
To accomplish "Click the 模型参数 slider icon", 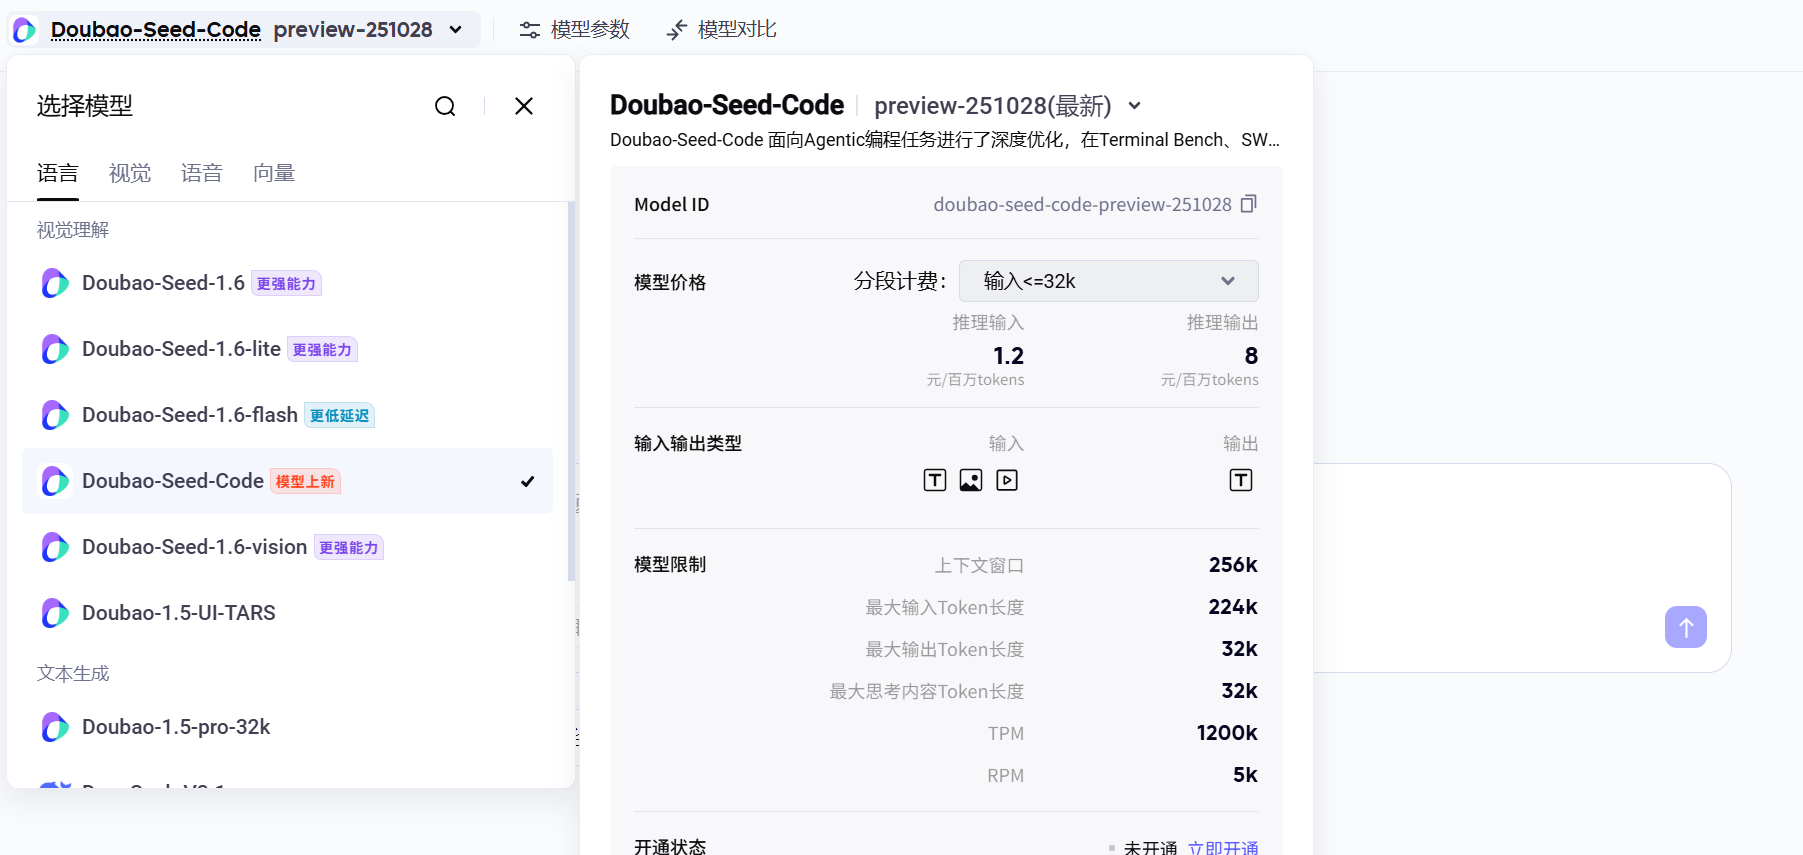I will pyautogui.click(x=530, y=30).
